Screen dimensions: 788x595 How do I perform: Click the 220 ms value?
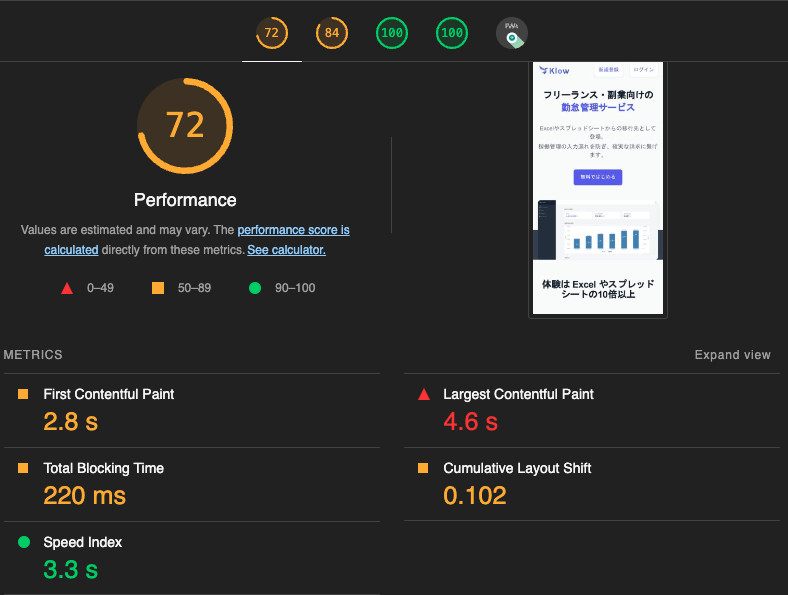(84, 495)
